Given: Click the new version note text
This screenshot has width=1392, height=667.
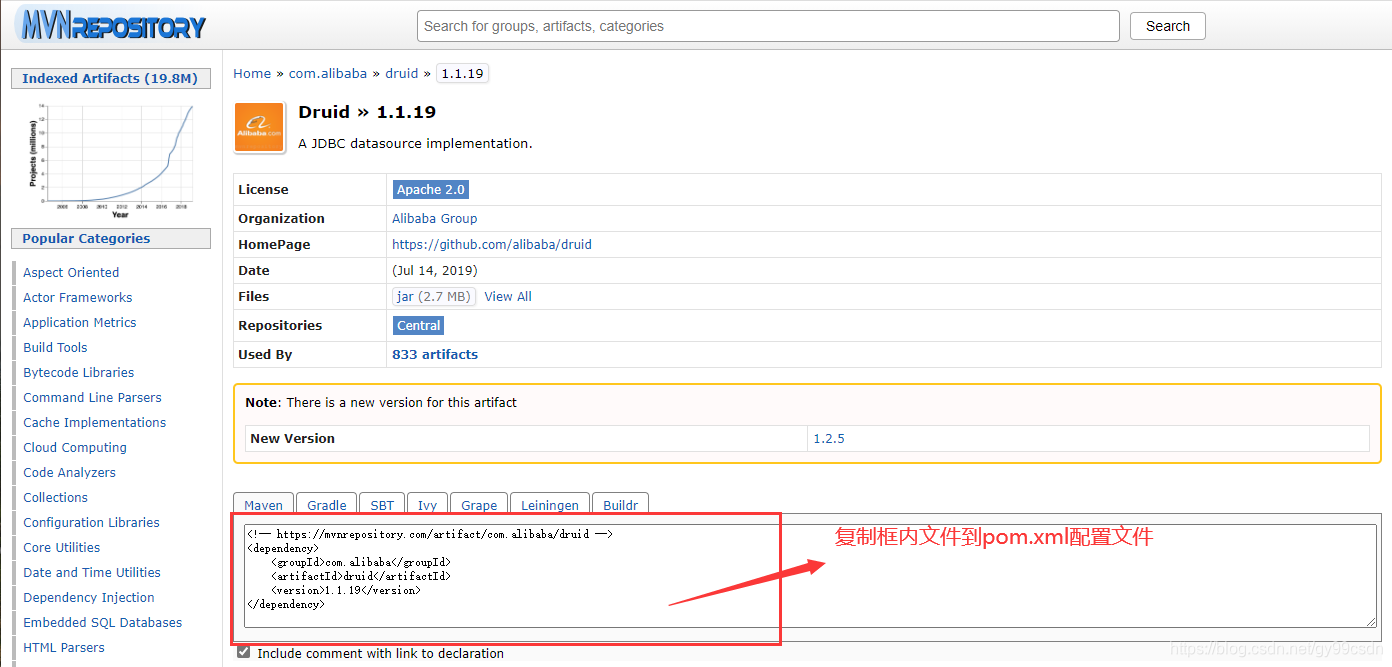Looking at the screenshot, I should coord(381,402).
